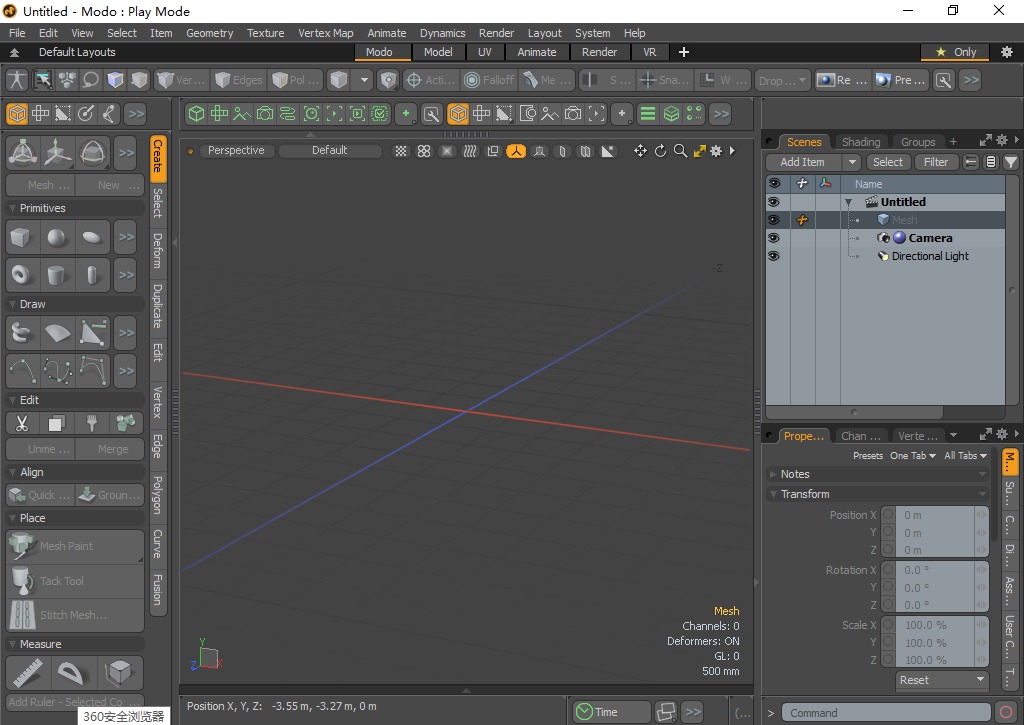Screen dimensions: 1024x725
Task: Click the Position X input field
Action: point(934,515)
